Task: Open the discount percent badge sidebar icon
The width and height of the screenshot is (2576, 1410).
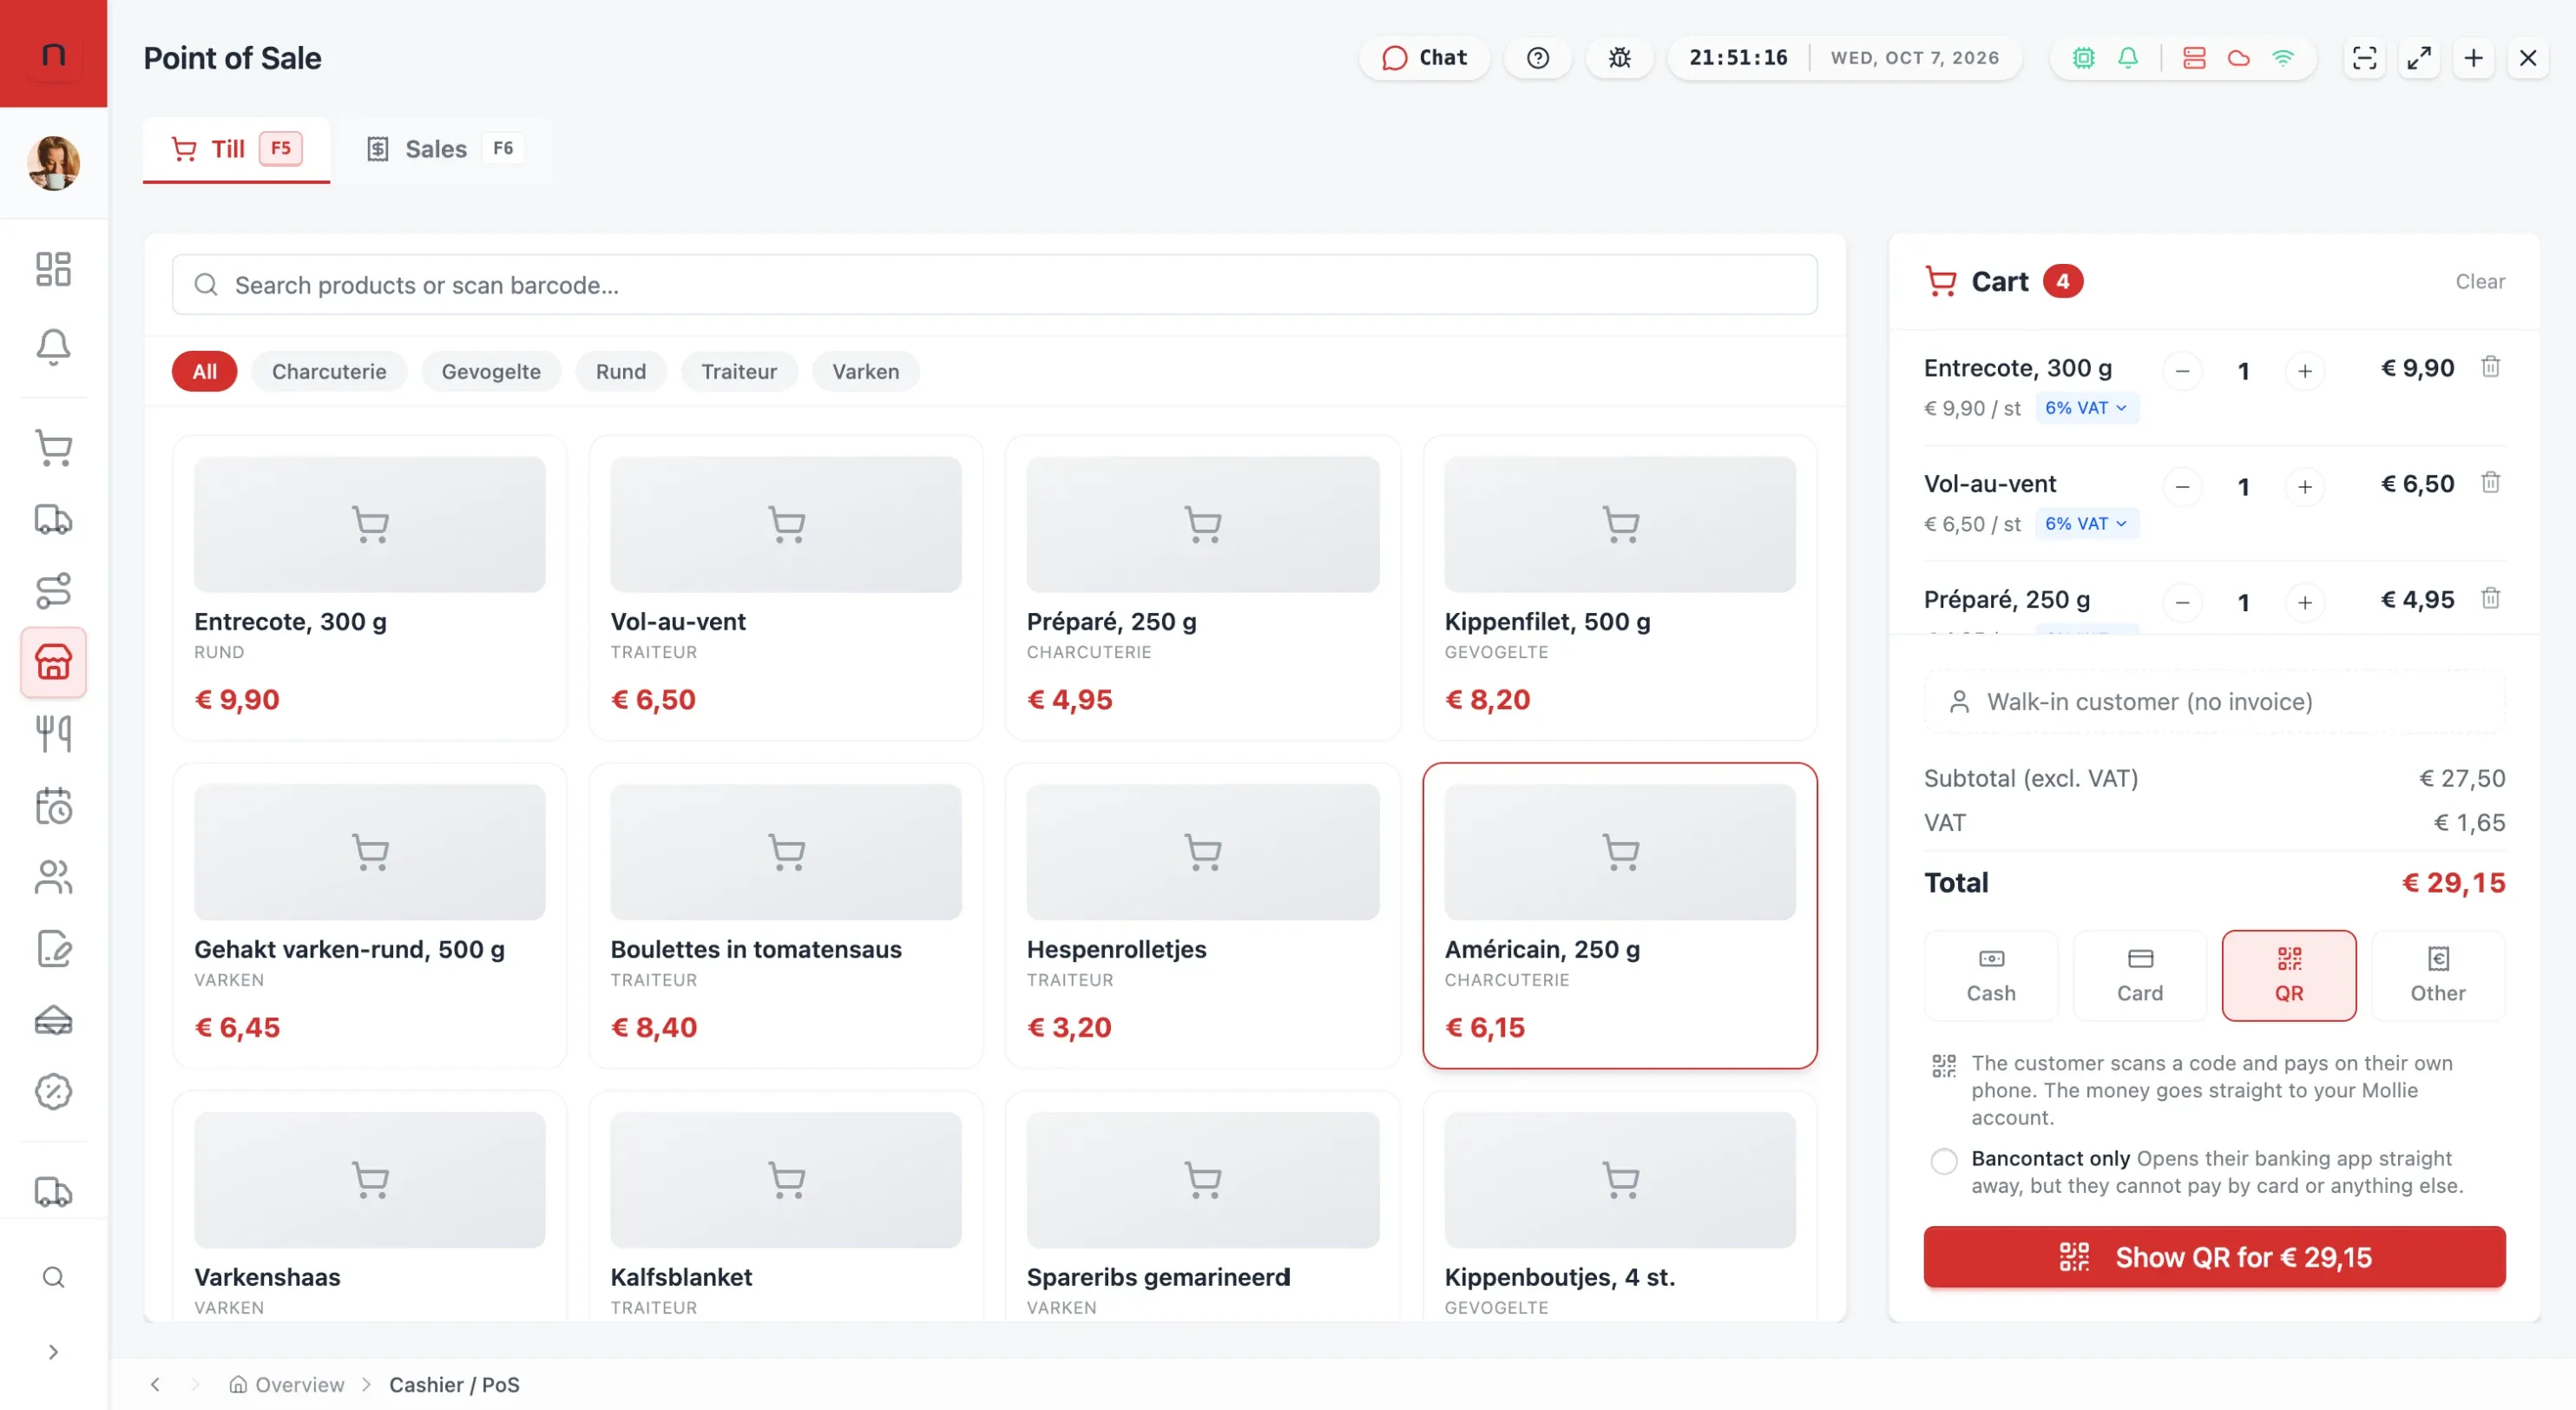Action: click(53, 1092)
